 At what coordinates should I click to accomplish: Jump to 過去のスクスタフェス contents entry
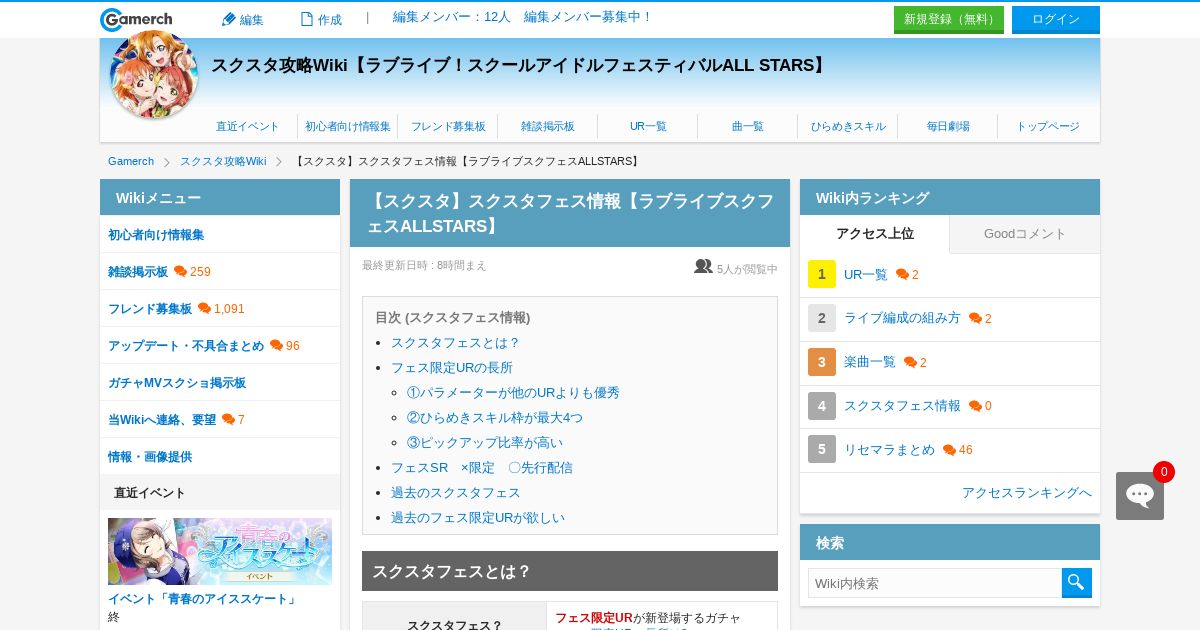[x=456, y=493]
